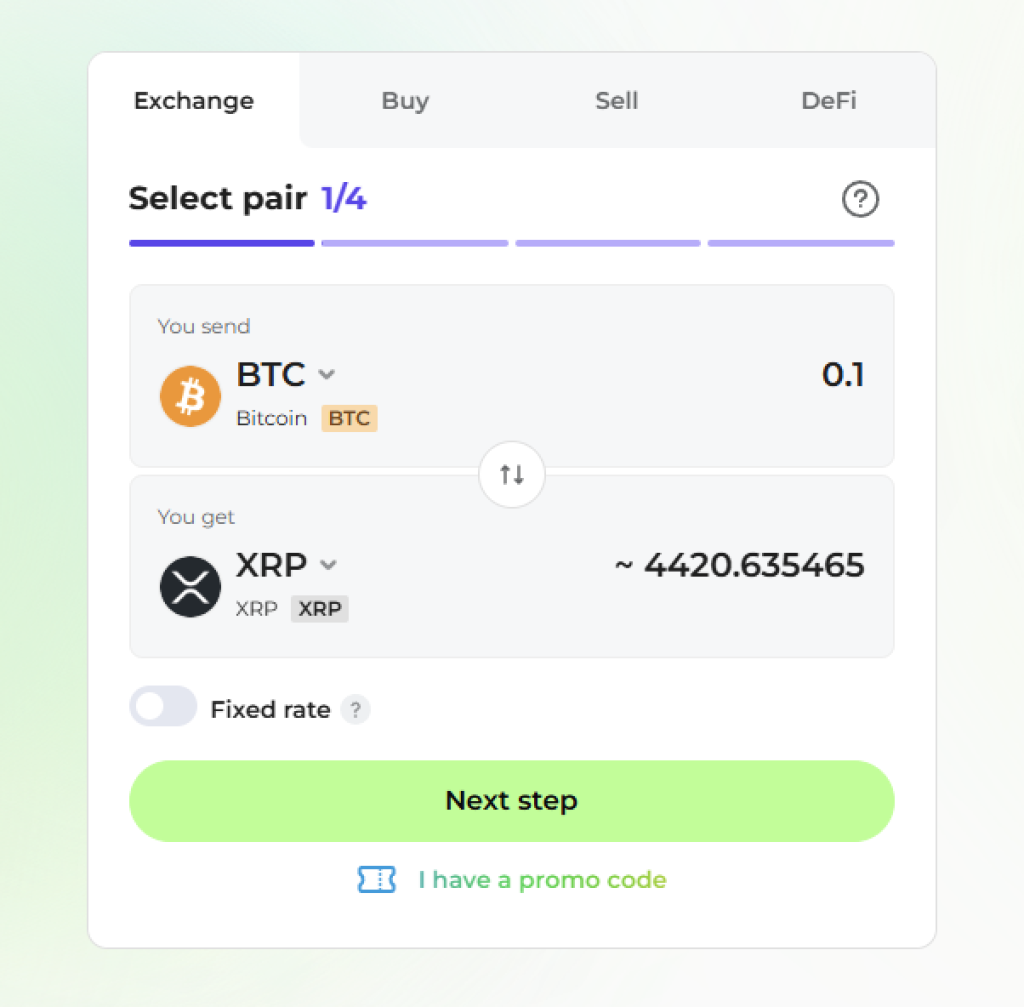The width and height of the screenshot is (1024, 1007).
Task: Click the 0.1 send amount field
Action: [842, 375]
